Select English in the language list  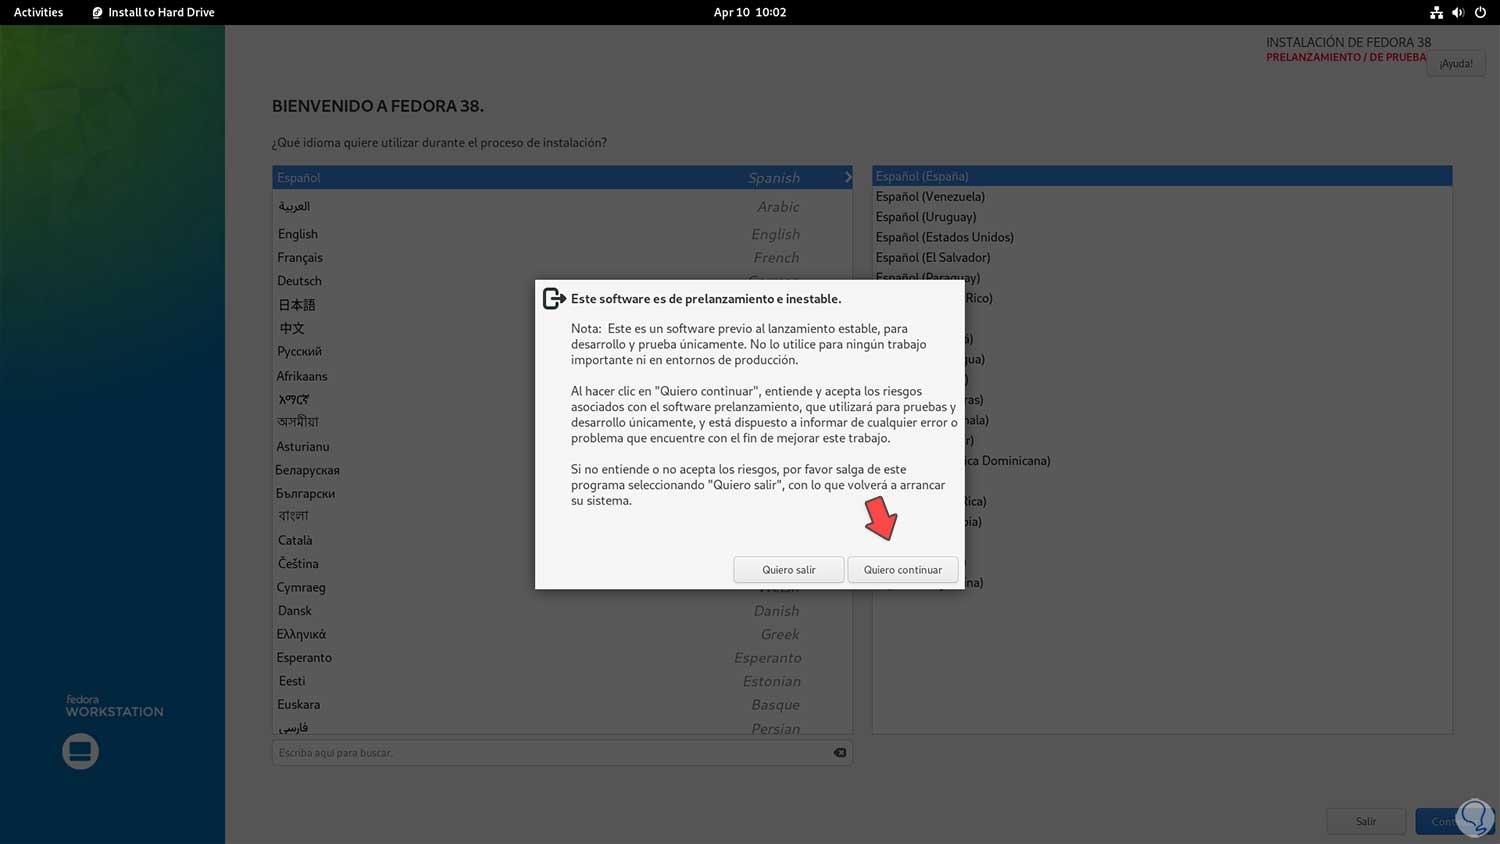coord(562,234)
